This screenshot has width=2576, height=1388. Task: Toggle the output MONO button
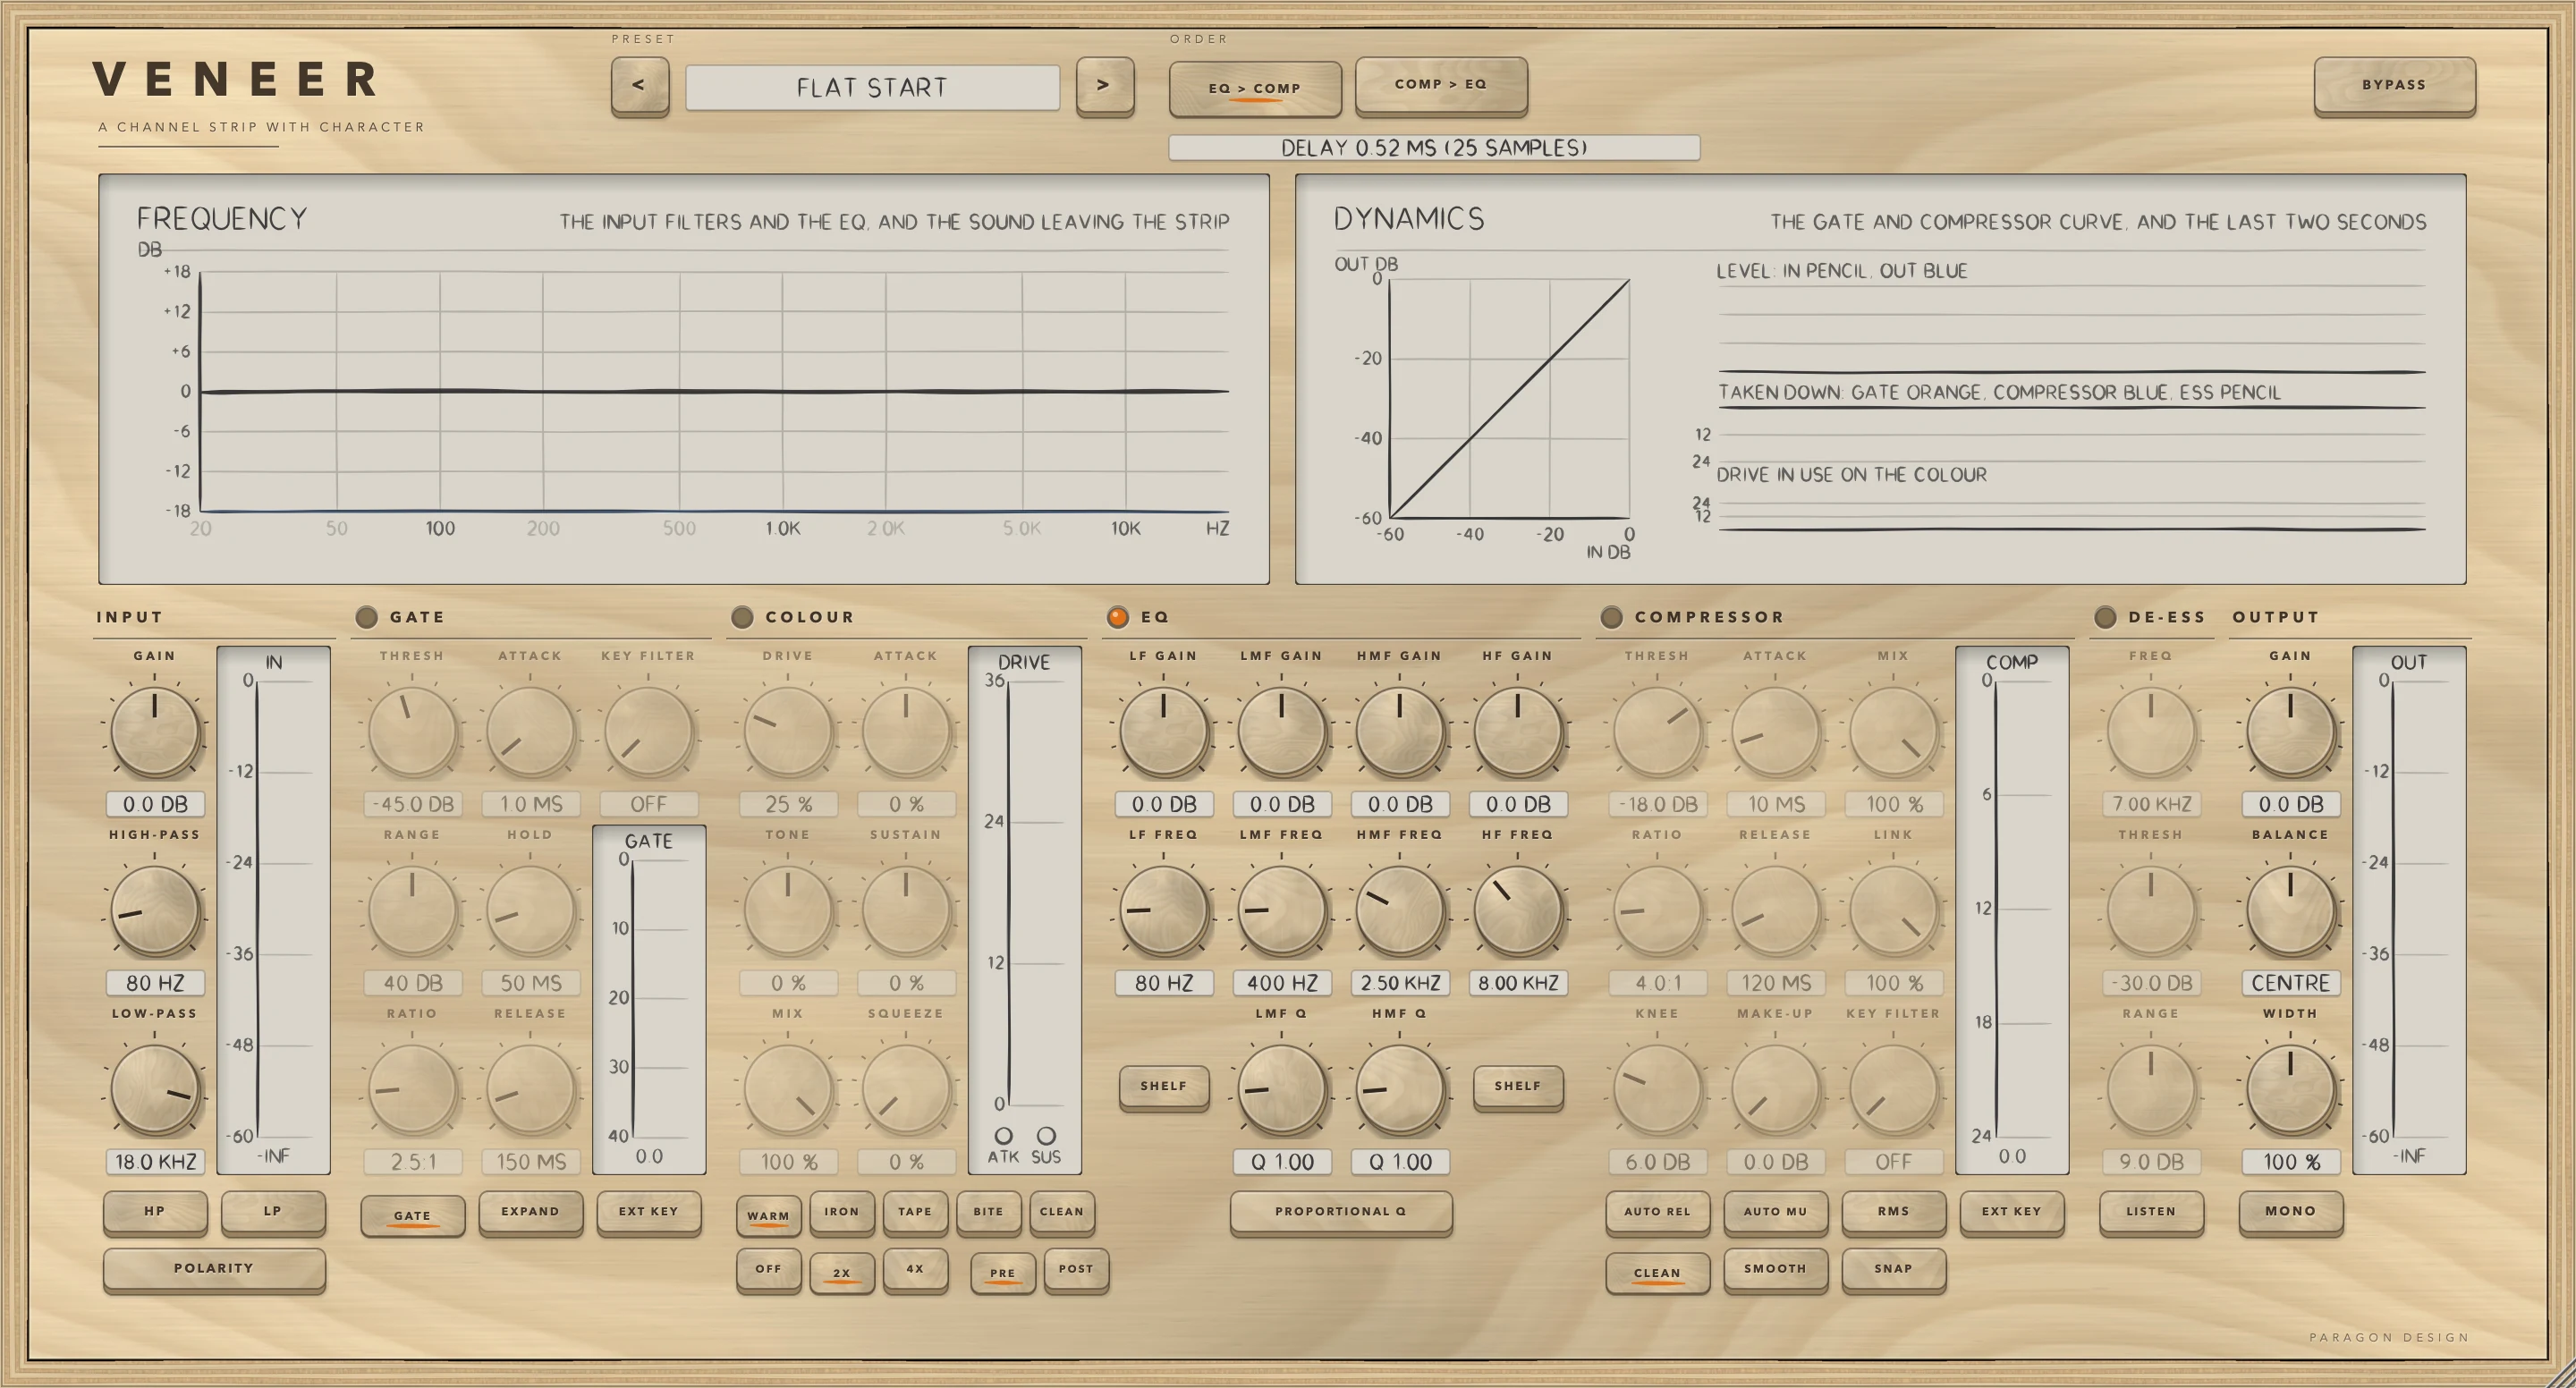pyautogui.click(x=2290, y=1211)
